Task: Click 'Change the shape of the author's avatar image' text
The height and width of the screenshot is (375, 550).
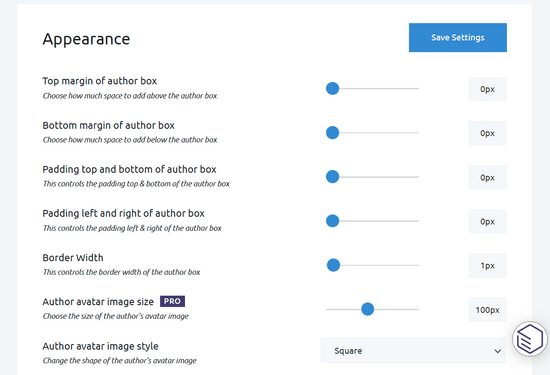Action: [120, 361]
